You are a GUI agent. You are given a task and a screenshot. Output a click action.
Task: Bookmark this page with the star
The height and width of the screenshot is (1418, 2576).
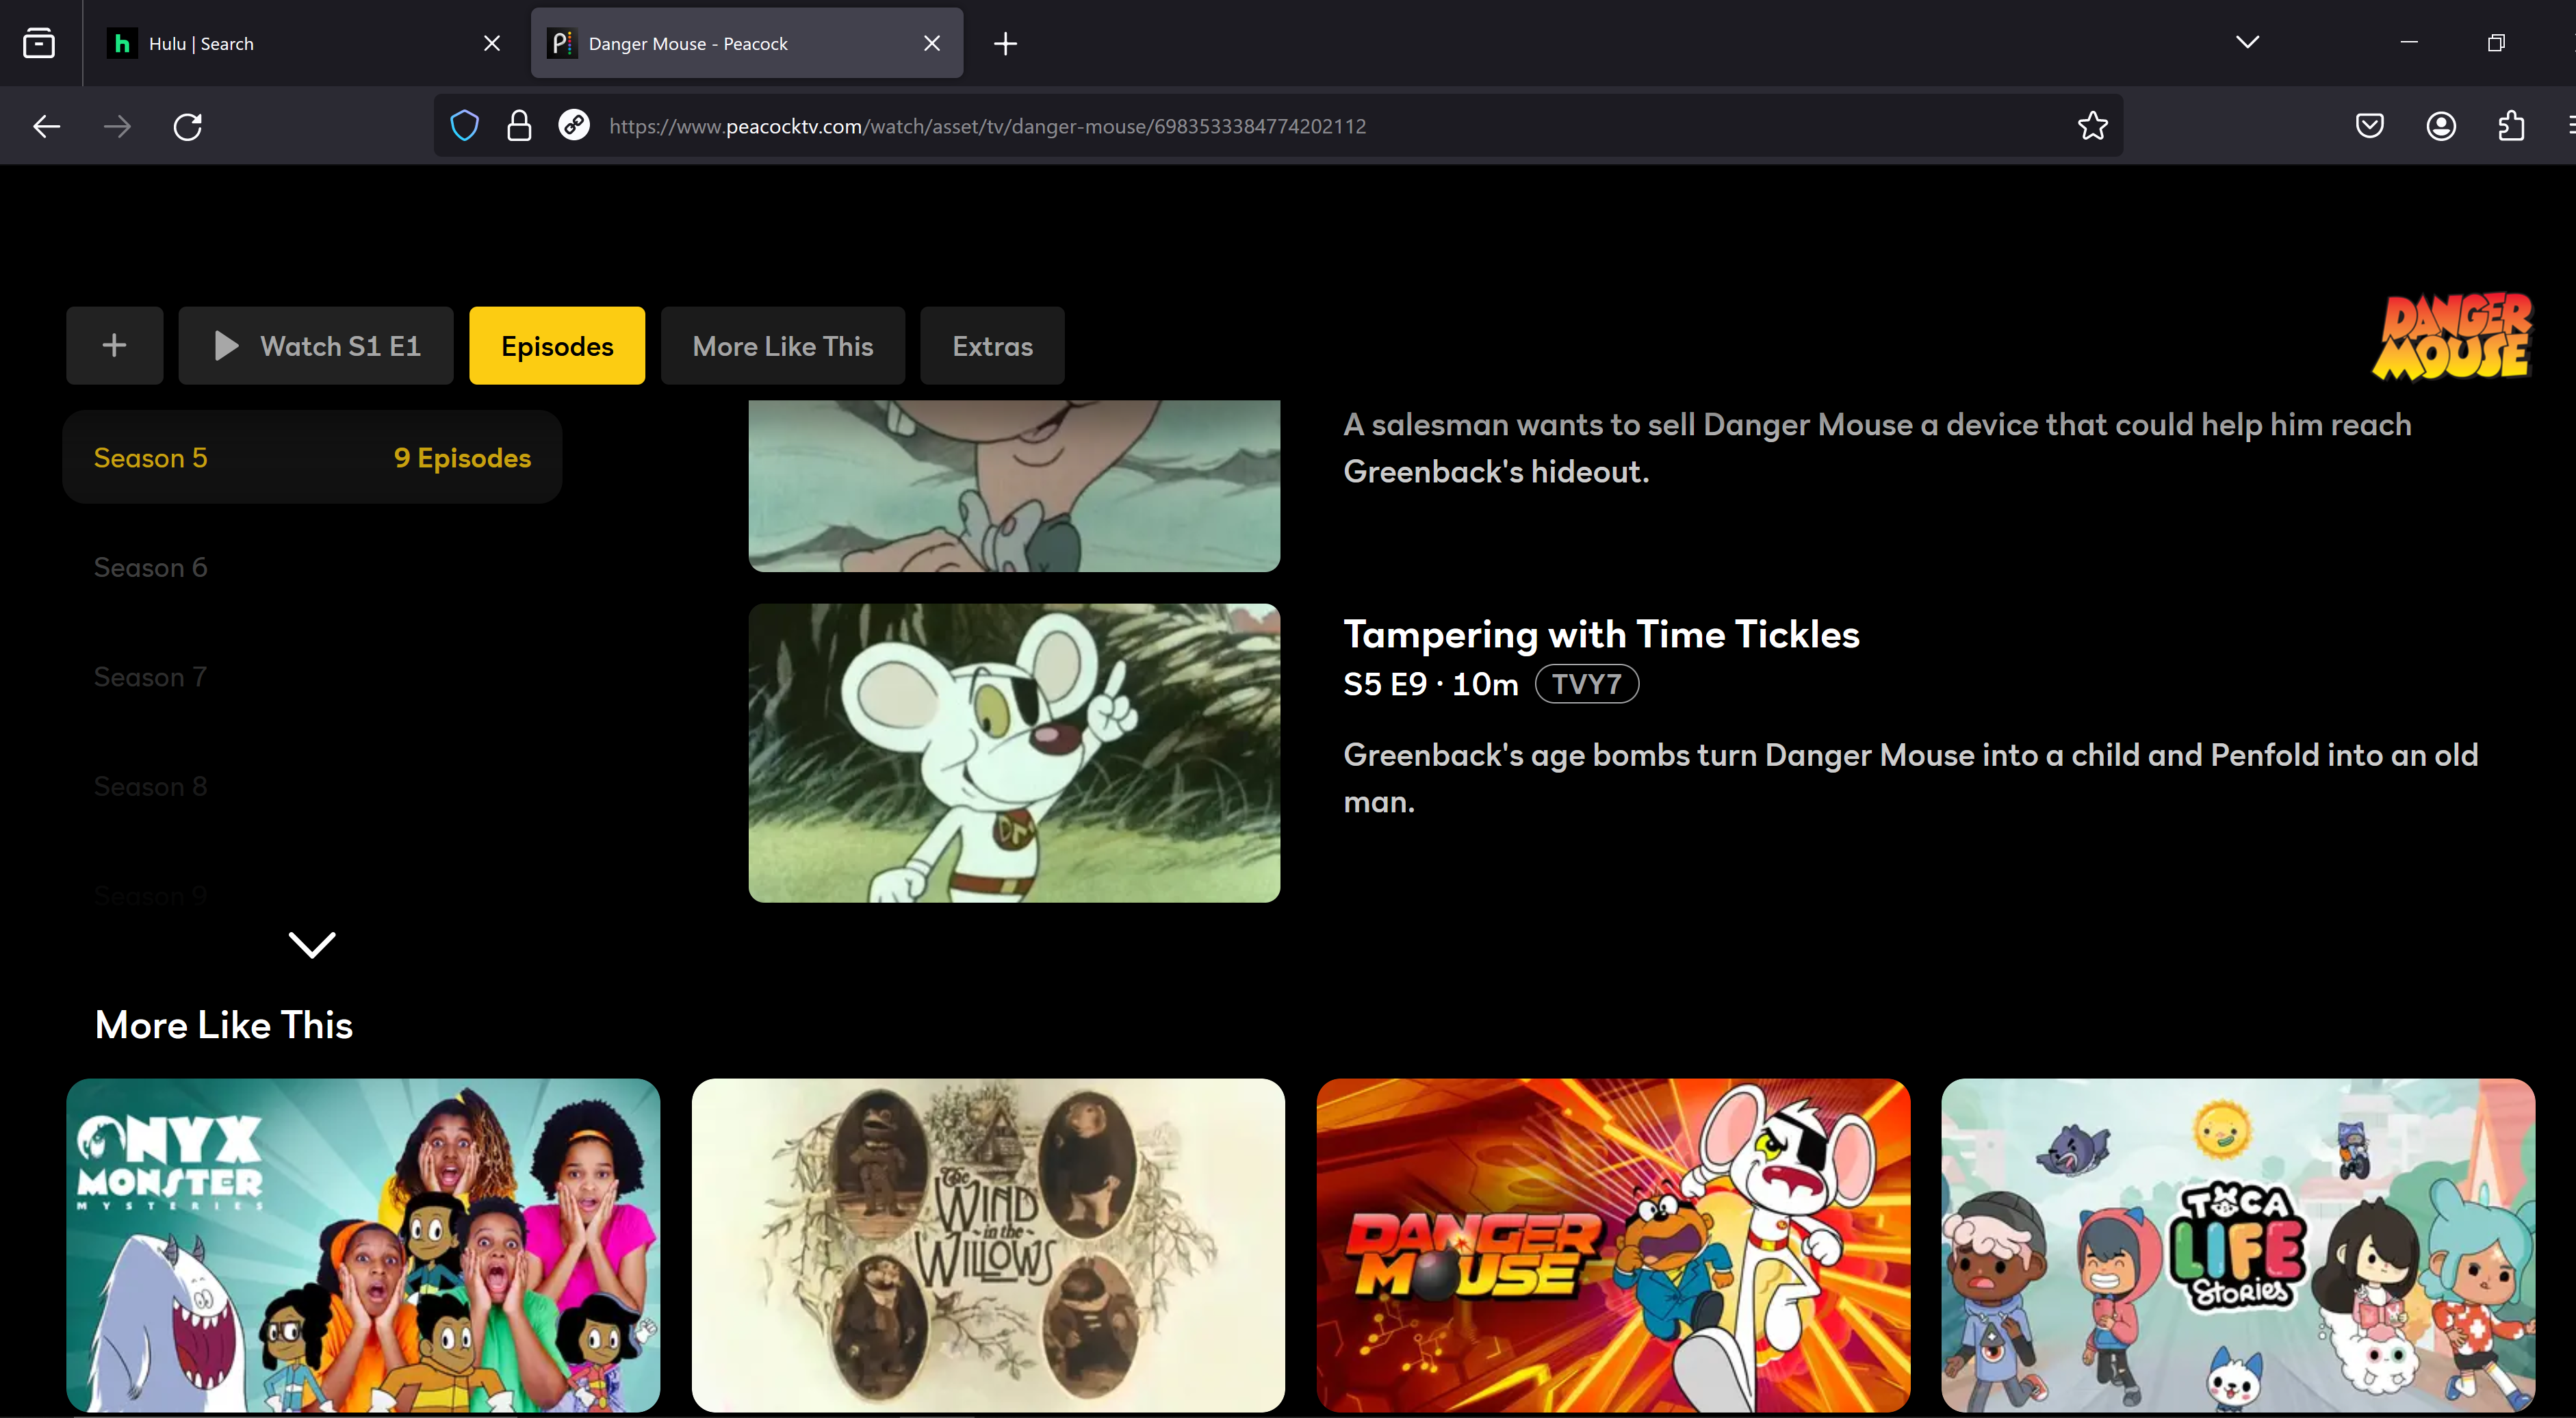(x=2092, y=126)
